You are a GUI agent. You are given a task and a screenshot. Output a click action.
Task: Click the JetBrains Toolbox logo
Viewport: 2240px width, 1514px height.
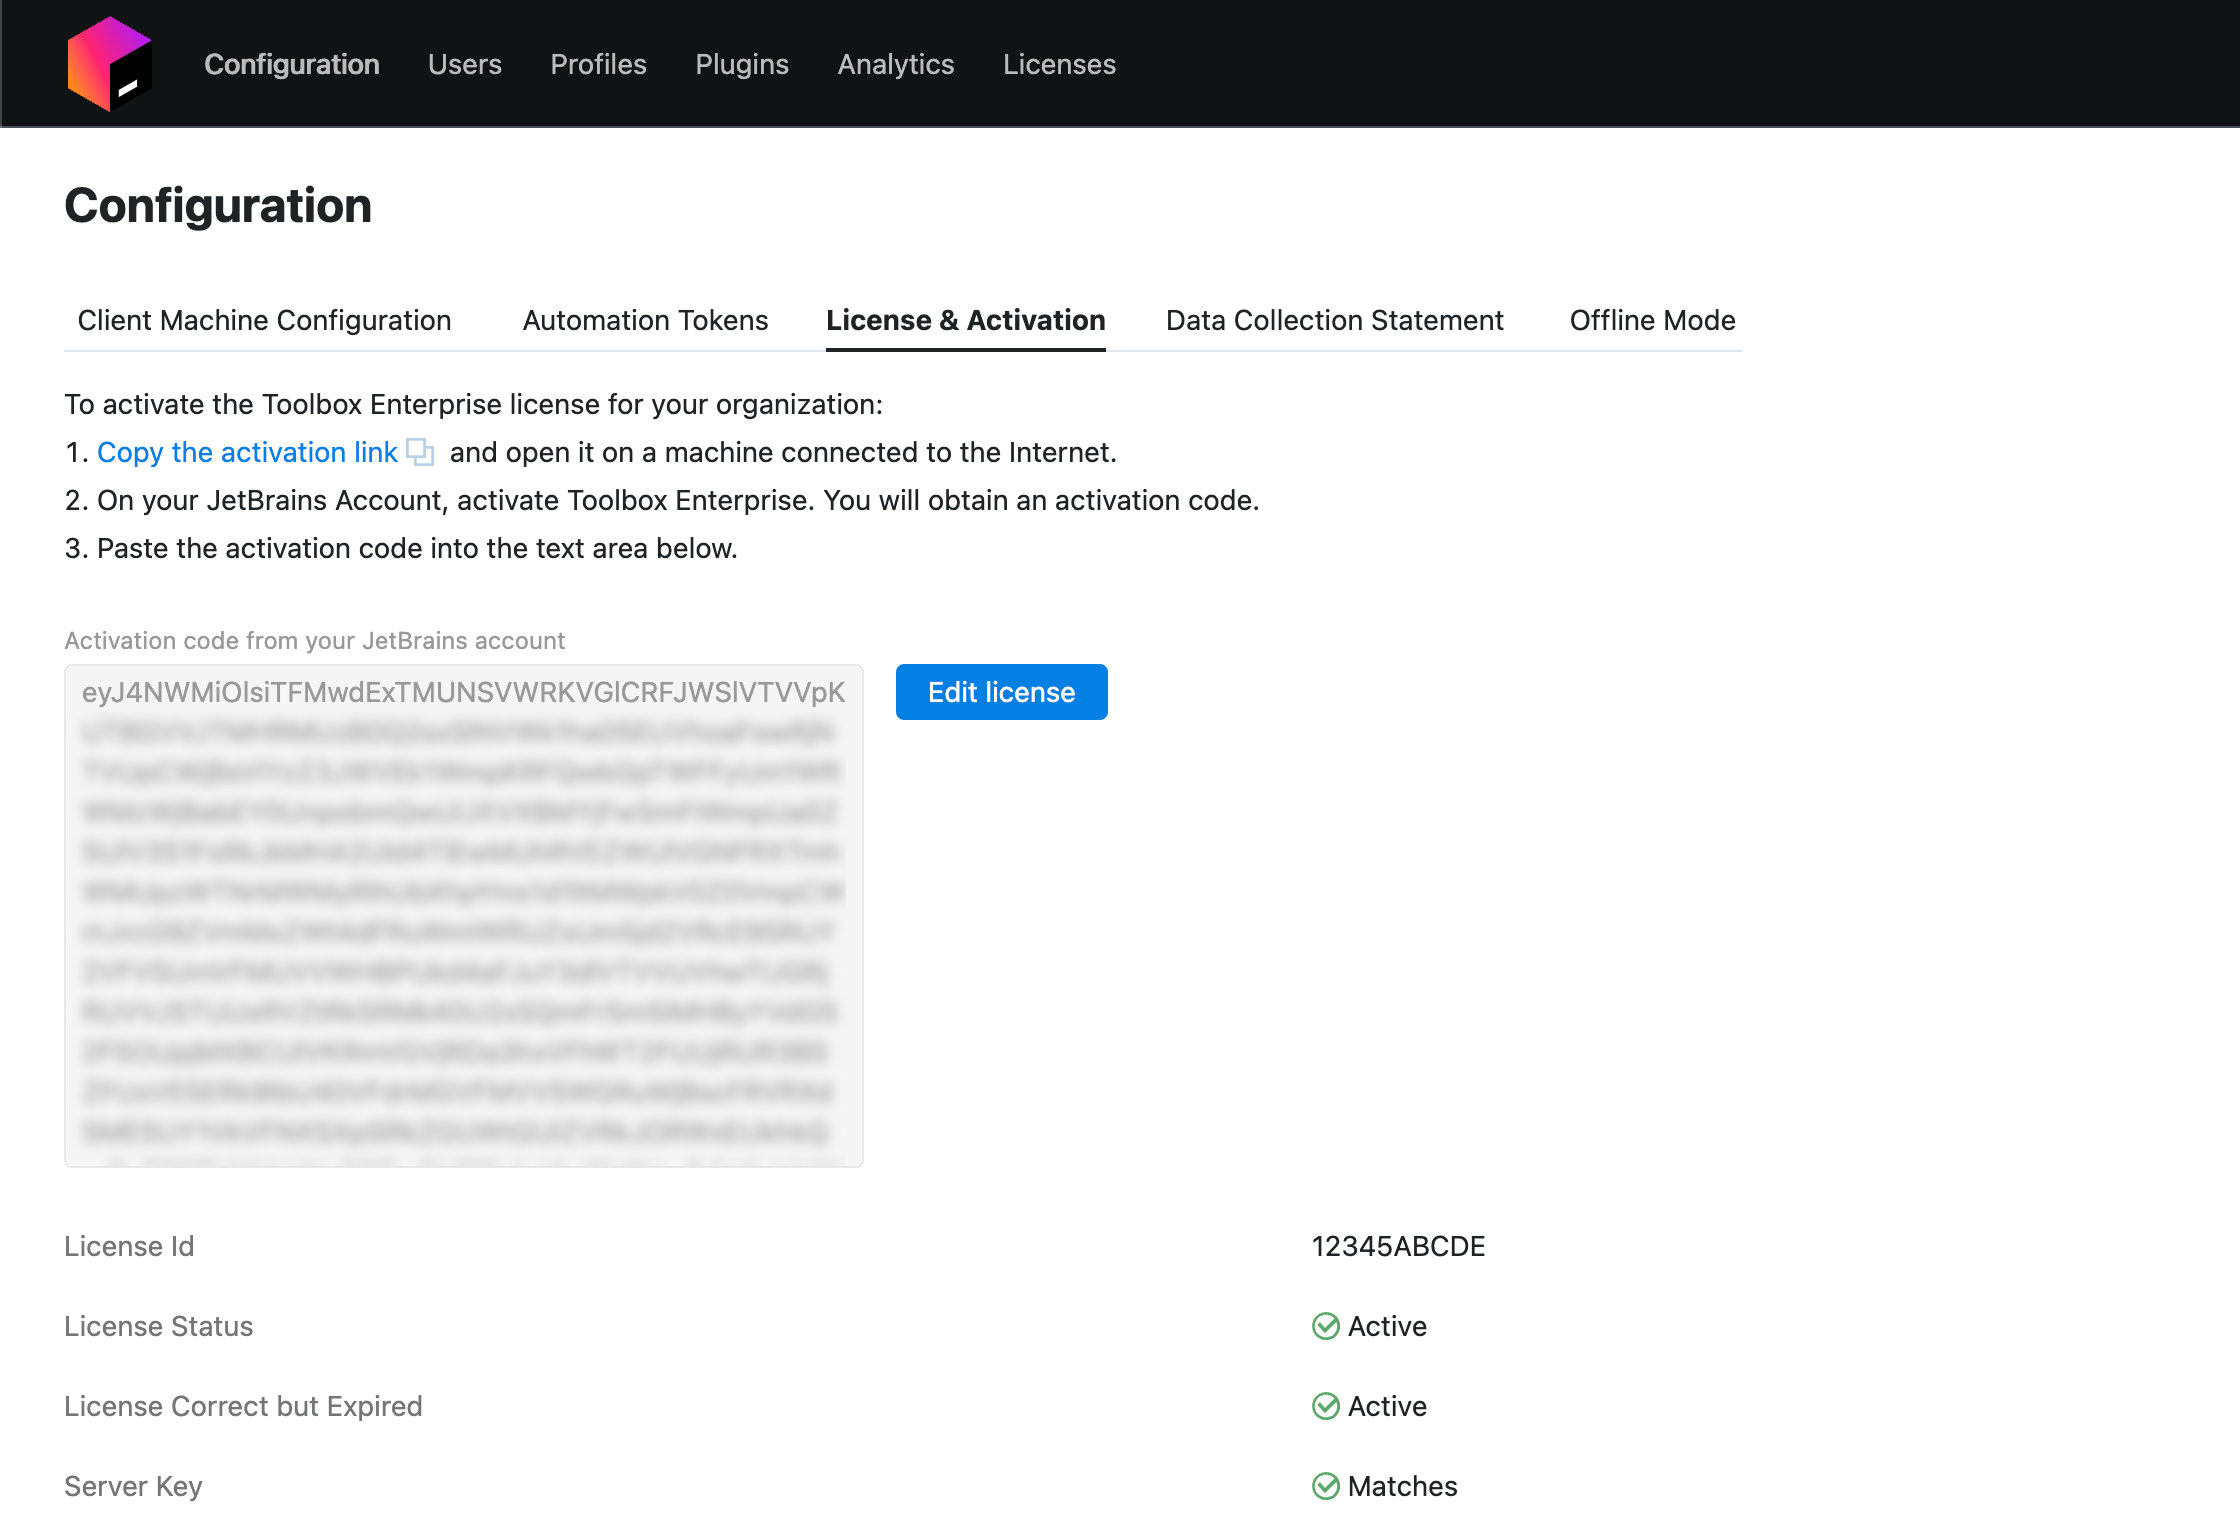point(110,63)
